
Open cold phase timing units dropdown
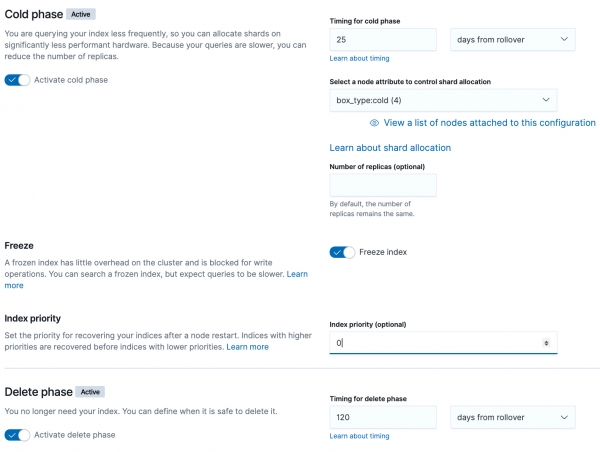click(513, 39)
